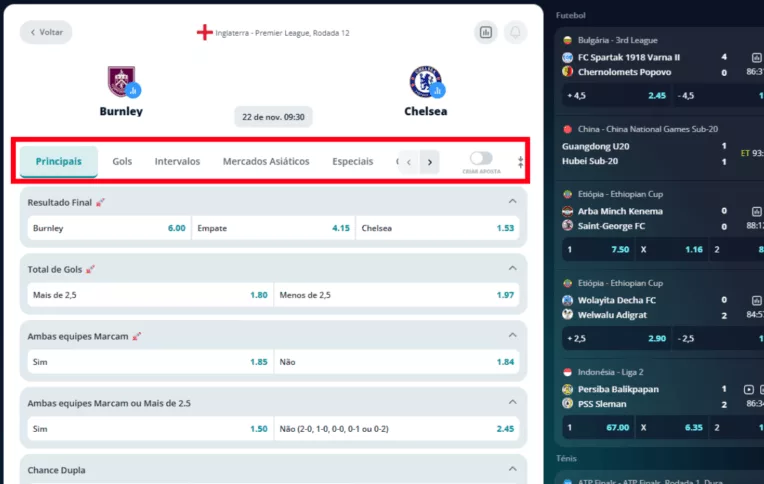Switch to the Gols tab
764x484 pixels.
pos(122,161)
